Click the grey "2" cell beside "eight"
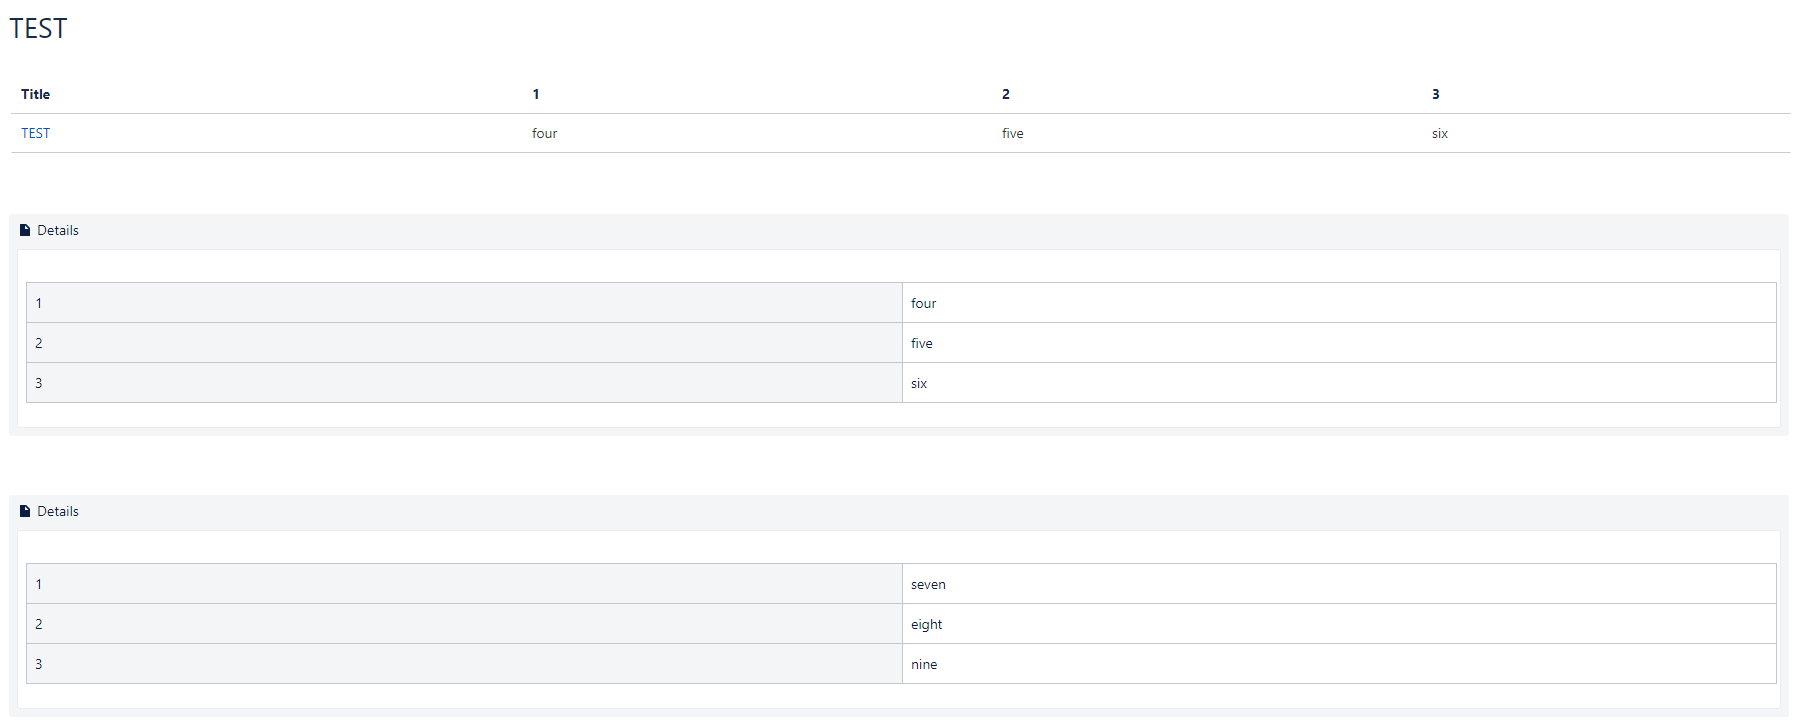The height and width of the screenshot is (725, 1798). [x=464, y=624]
